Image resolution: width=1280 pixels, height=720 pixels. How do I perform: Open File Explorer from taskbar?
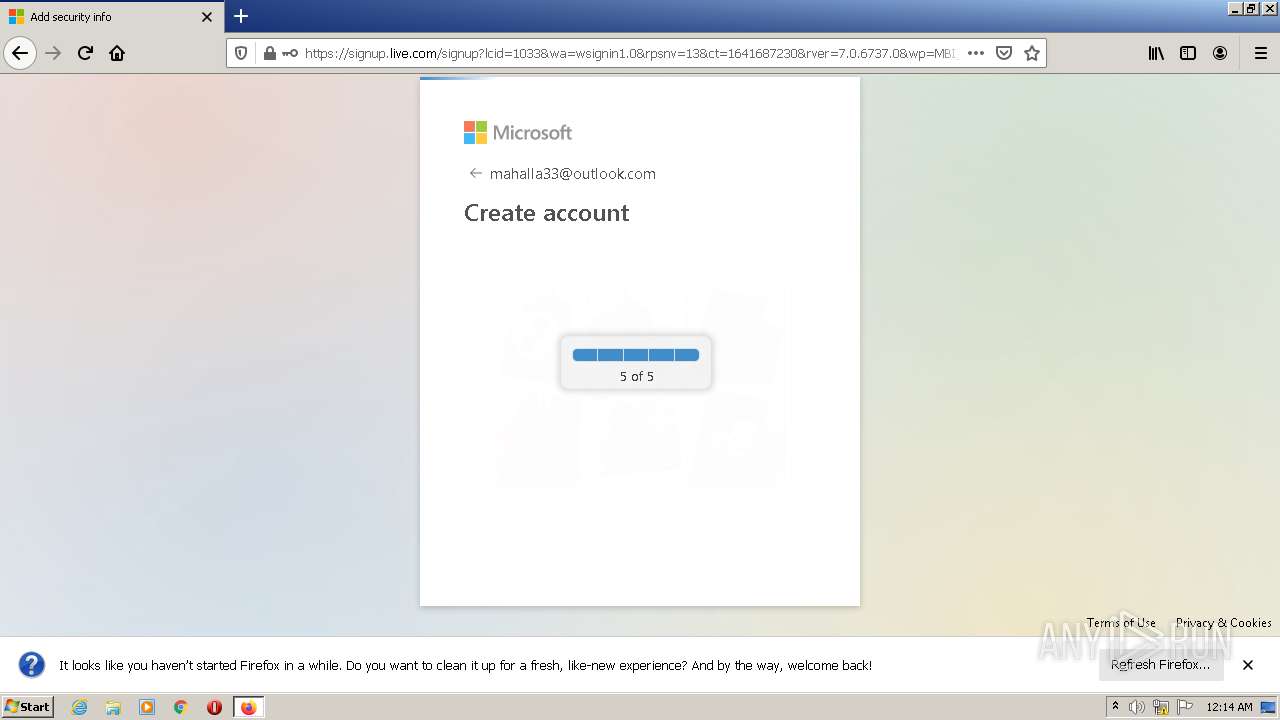tap(113, 706)
